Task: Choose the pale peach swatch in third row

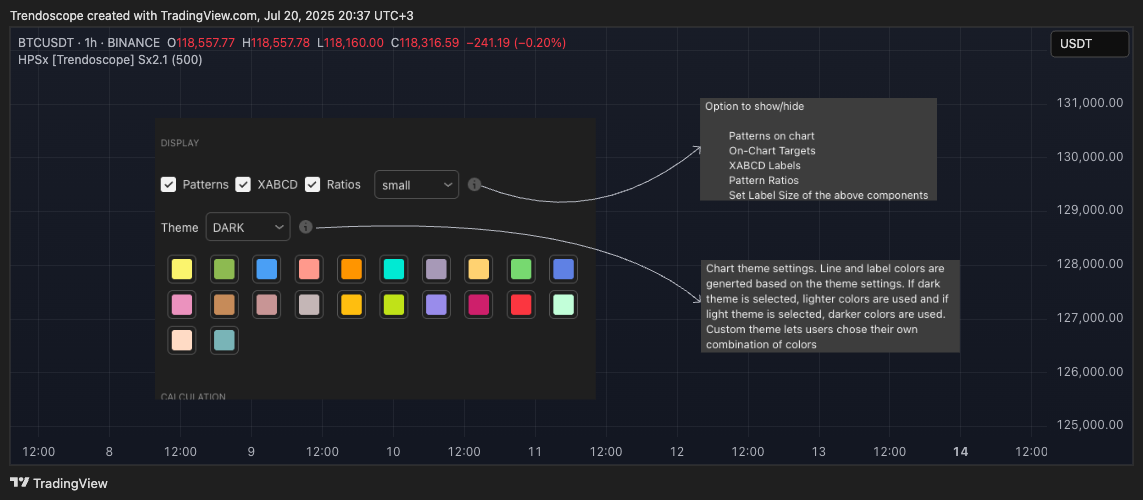Action: pyautogui.click(x=182, y=340)
